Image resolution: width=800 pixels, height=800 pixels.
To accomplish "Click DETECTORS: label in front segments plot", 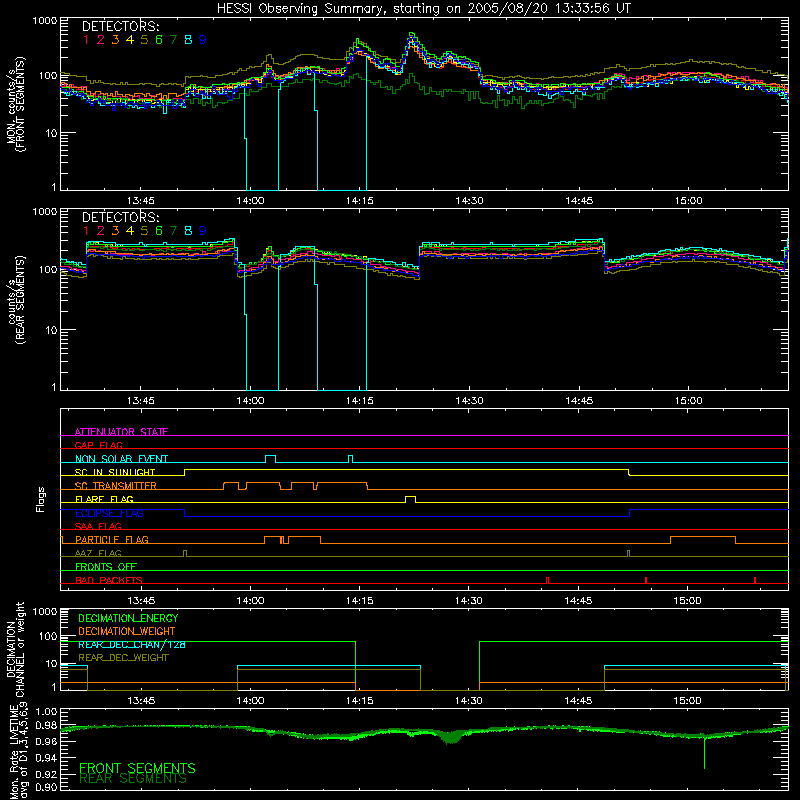I will click(120, 26).
